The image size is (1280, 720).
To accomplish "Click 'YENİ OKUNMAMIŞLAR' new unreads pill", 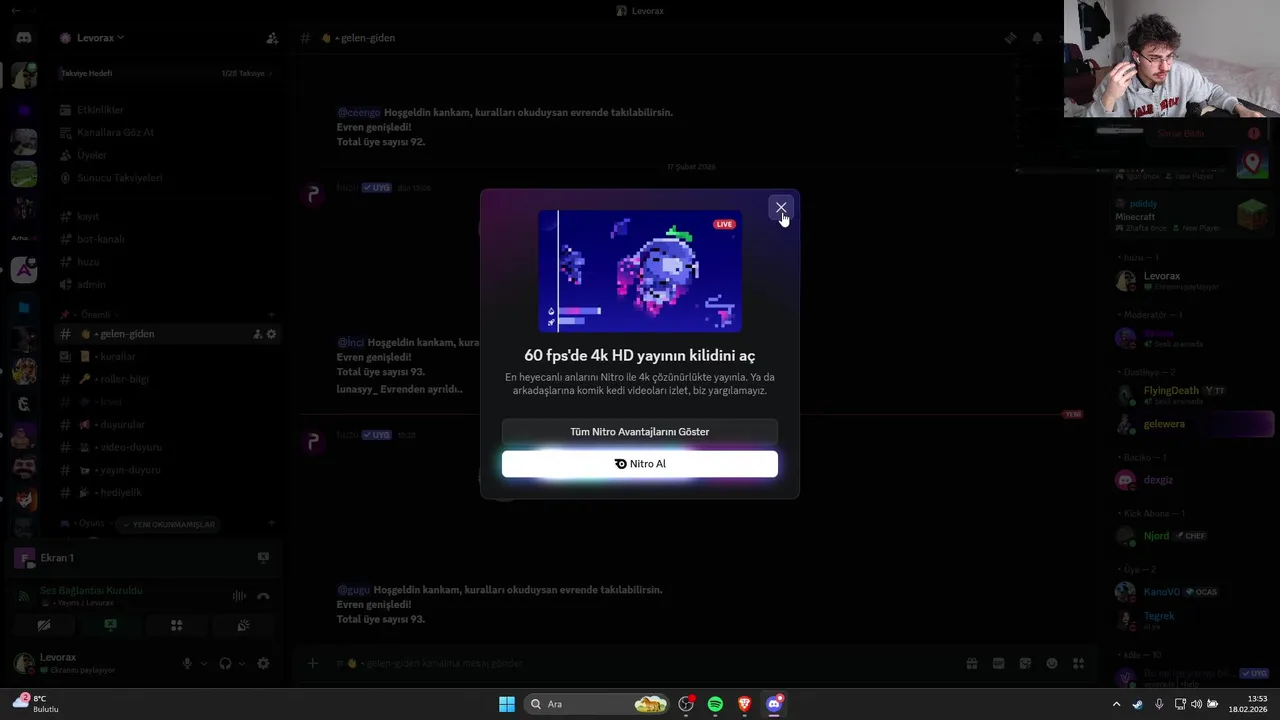I will pyautogui.click(x=168, y=524).
